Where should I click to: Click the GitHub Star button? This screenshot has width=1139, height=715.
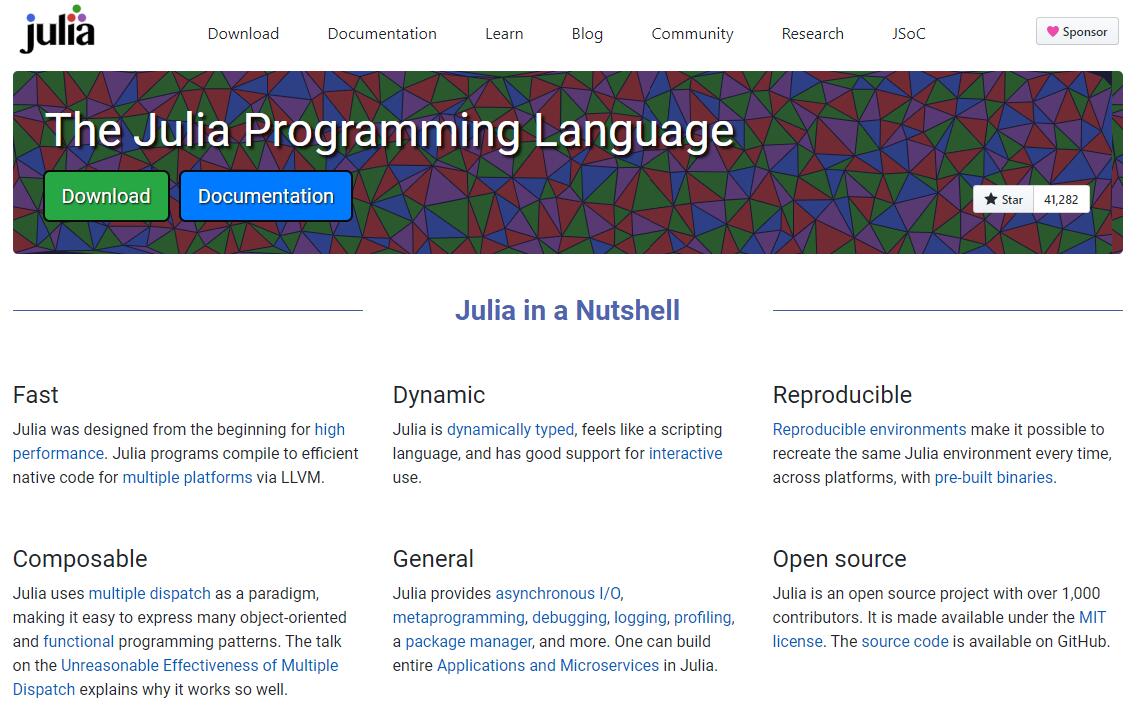1002,199
